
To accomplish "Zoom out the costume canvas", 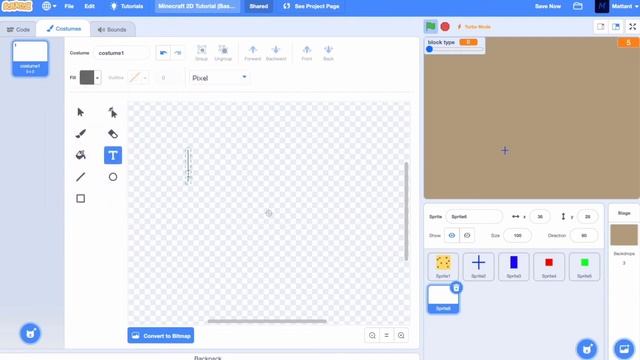I will point(372,335).
